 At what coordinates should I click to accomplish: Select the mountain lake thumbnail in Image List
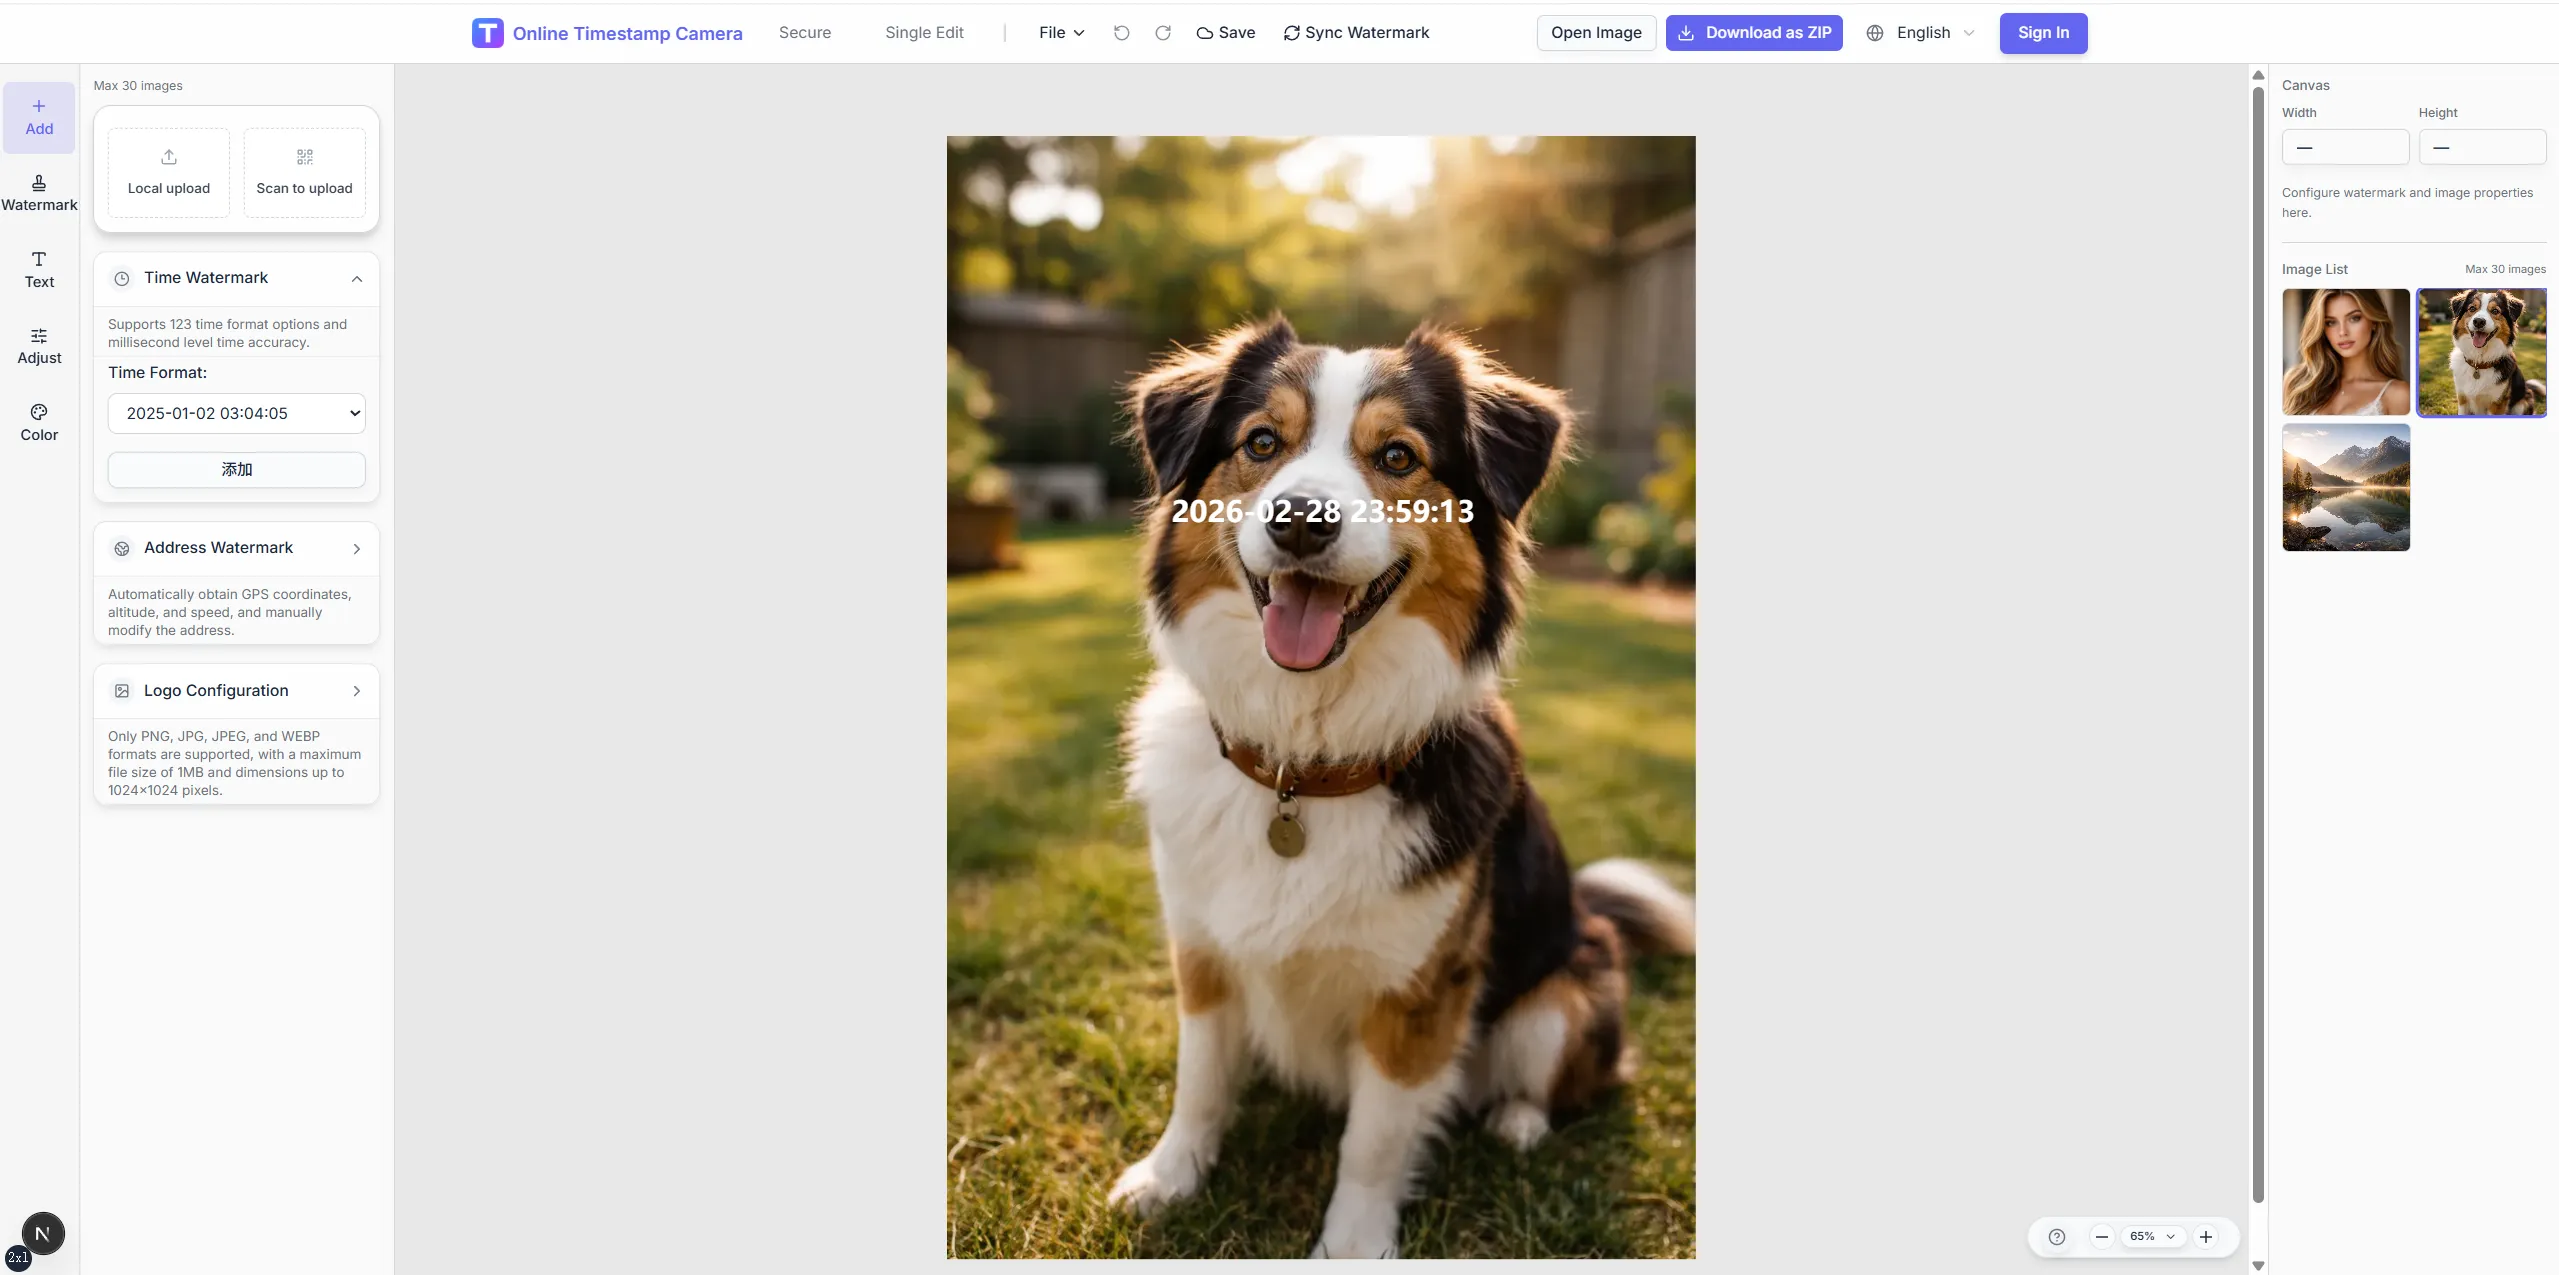[2344, 487]
